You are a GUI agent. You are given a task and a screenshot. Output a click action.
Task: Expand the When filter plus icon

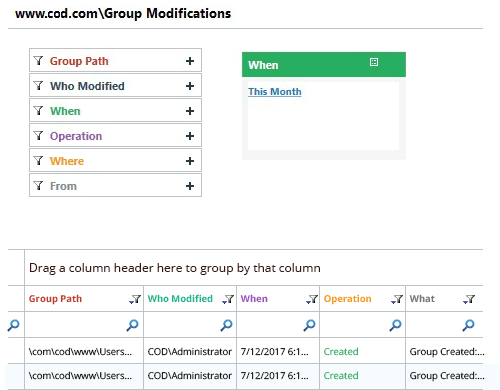tap(190, 111)
